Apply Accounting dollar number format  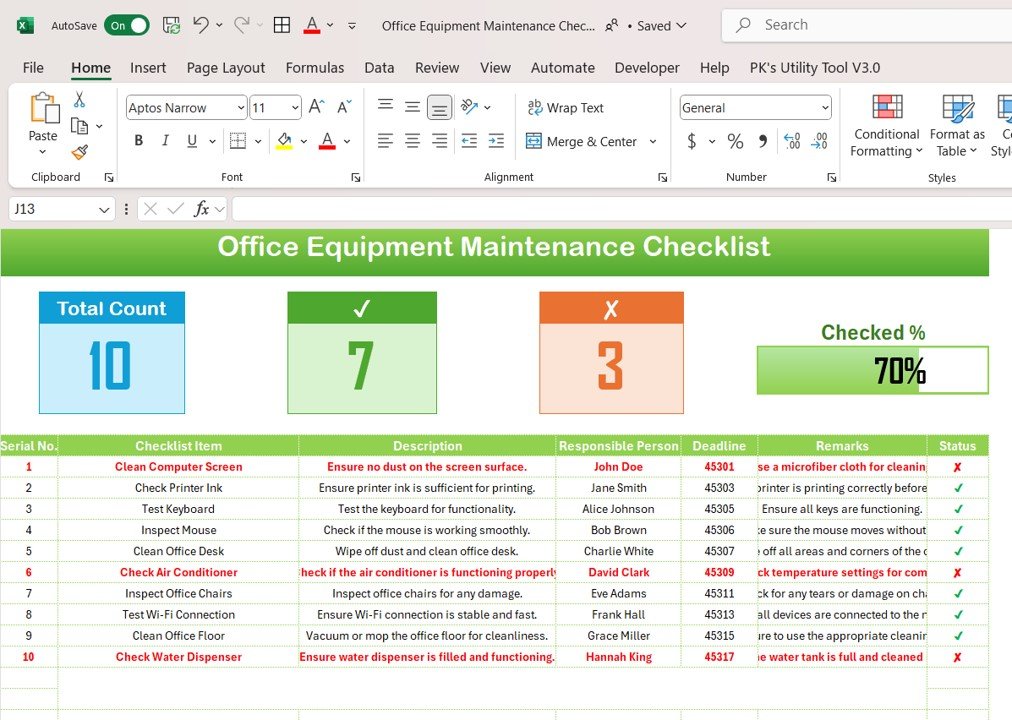[x=692, y=141]
